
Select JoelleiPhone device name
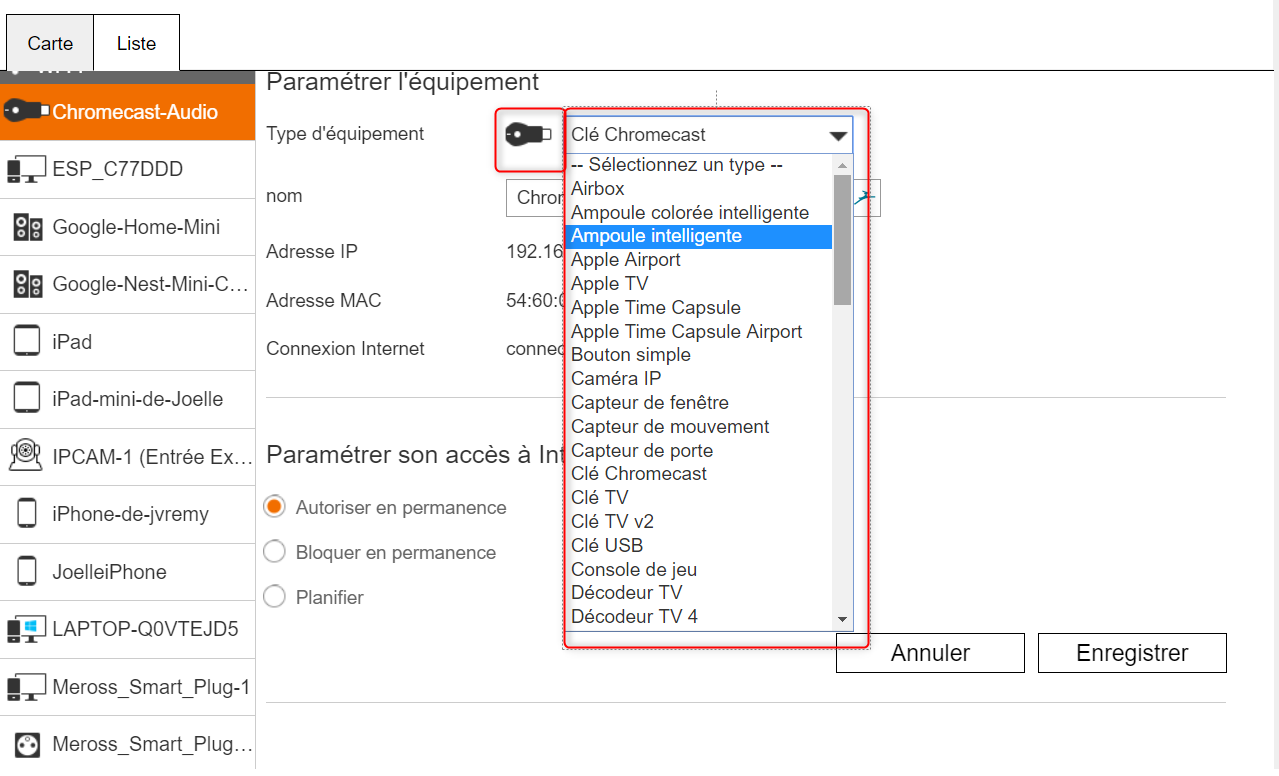click(109, 572)
